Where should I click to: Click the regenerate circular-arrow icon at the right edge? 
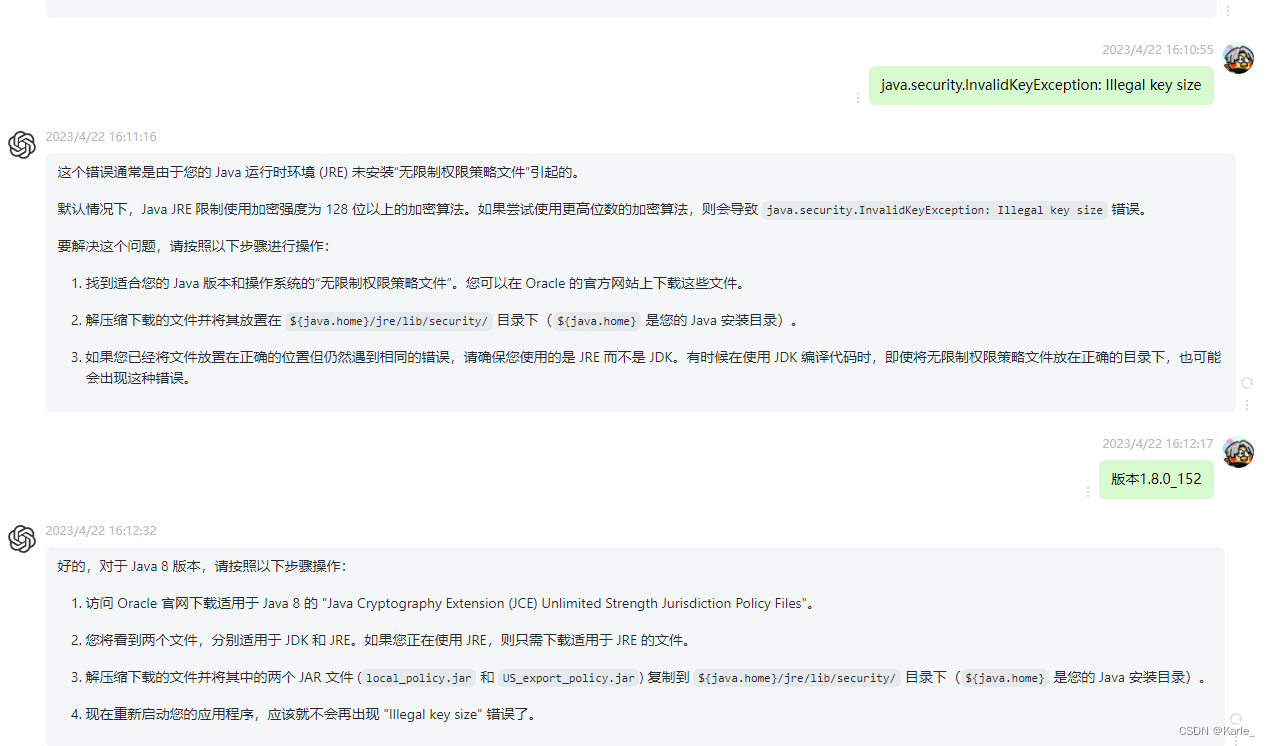(x=1246, y=383)
